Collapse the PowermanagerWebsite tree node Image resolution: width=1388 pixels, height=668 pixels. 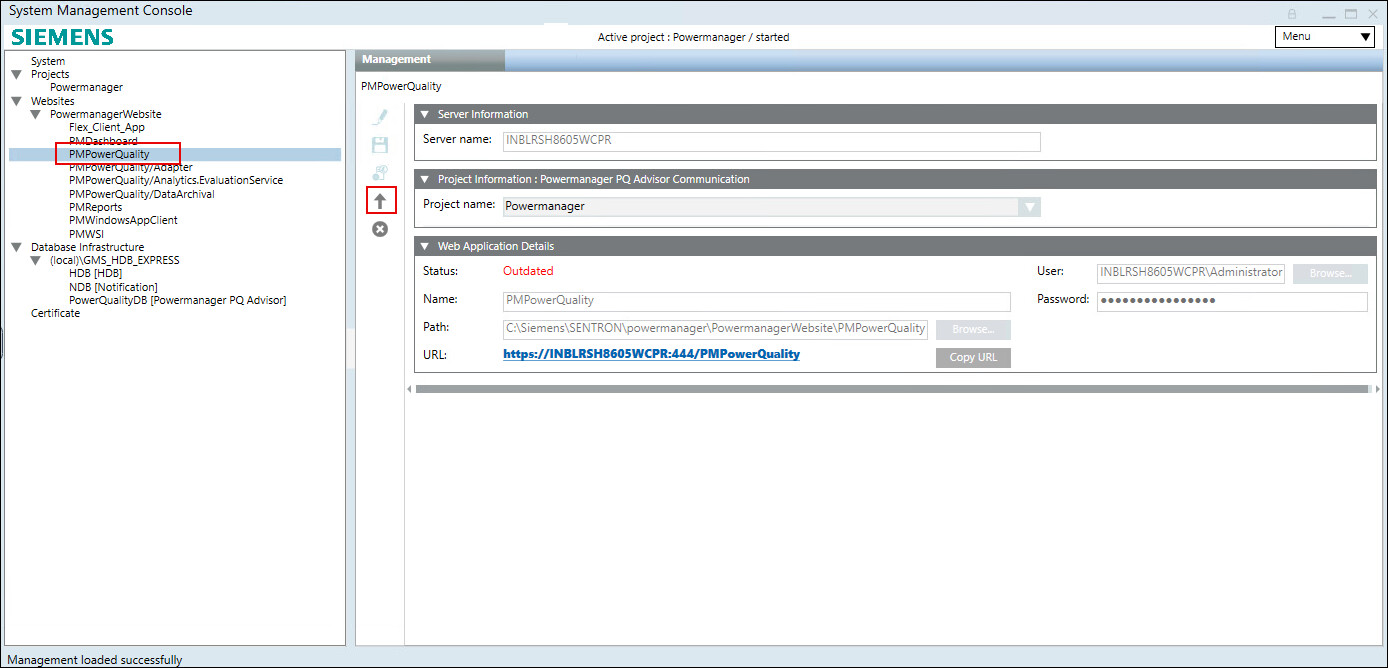tap(35, 115)
